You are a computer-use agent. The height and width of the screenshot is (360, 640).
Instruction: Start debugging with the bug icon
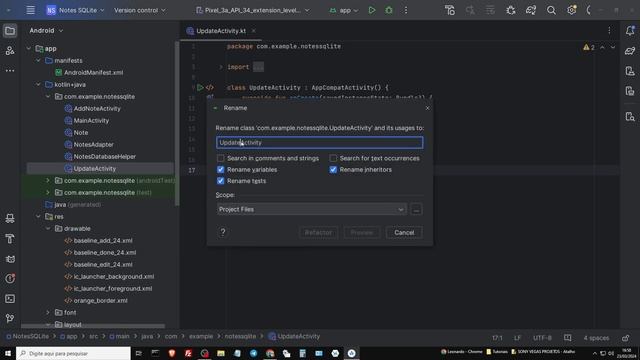(389, 10)
